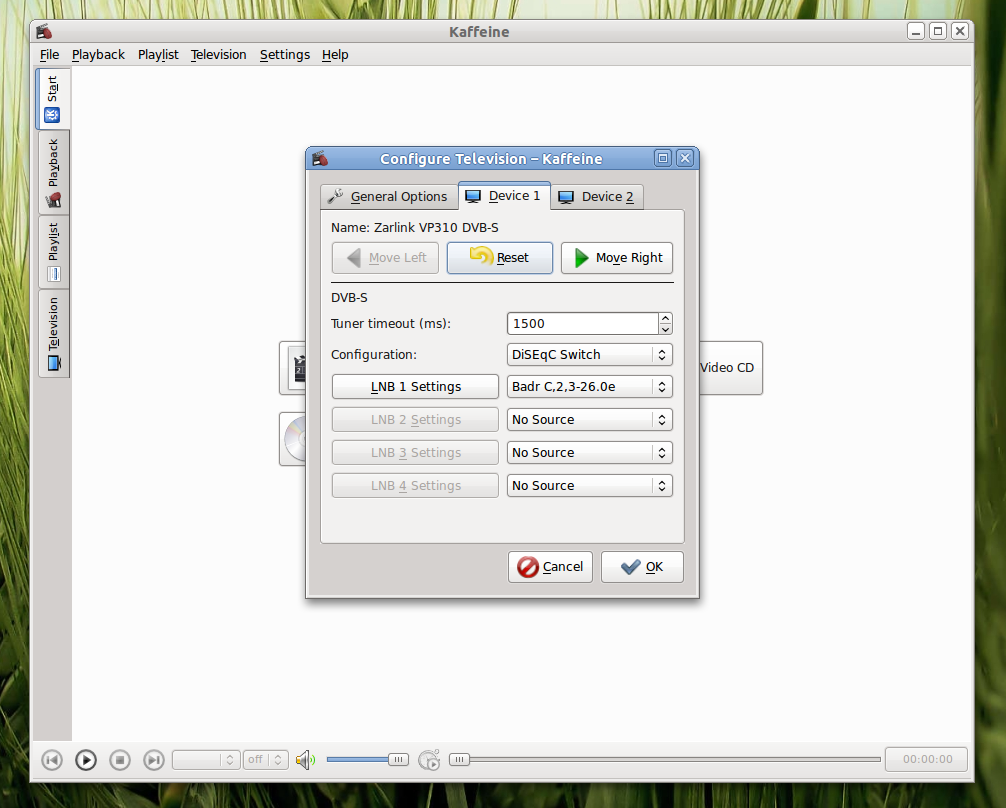Click the next track button
1006x808 pixels.
(153, 760)
